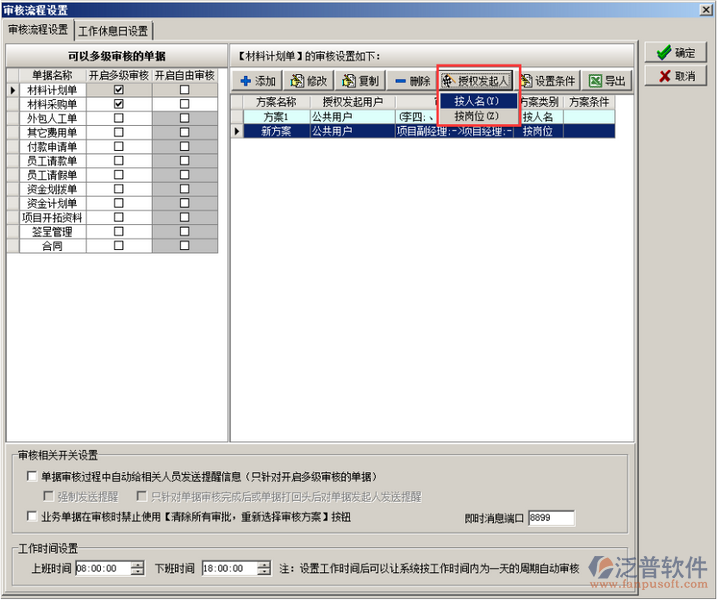The width and height of the screenshot is (718, 600).
Task: Click the 删除 (Delete) toolbar button
Action: pyautogui.click(x=411, y=81)
